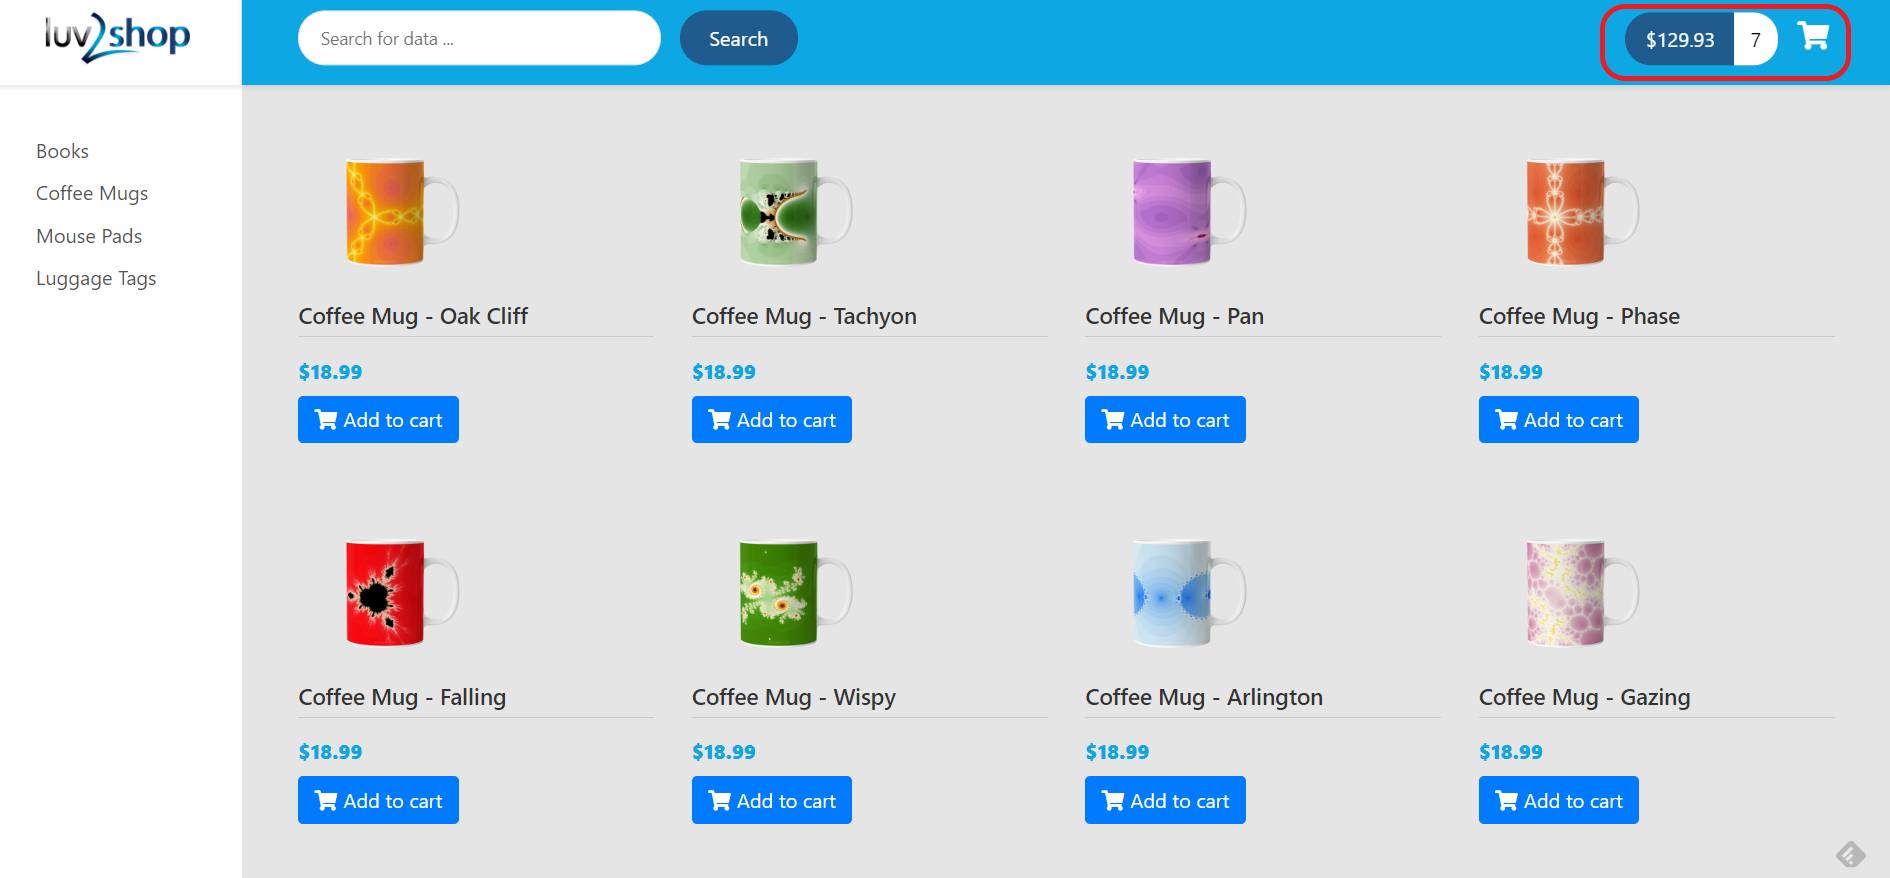The height and width of the screenshot is (878, 1890).
Task: Add Coffee Mug - Arlington to cart
Action: click(1165, 800)
